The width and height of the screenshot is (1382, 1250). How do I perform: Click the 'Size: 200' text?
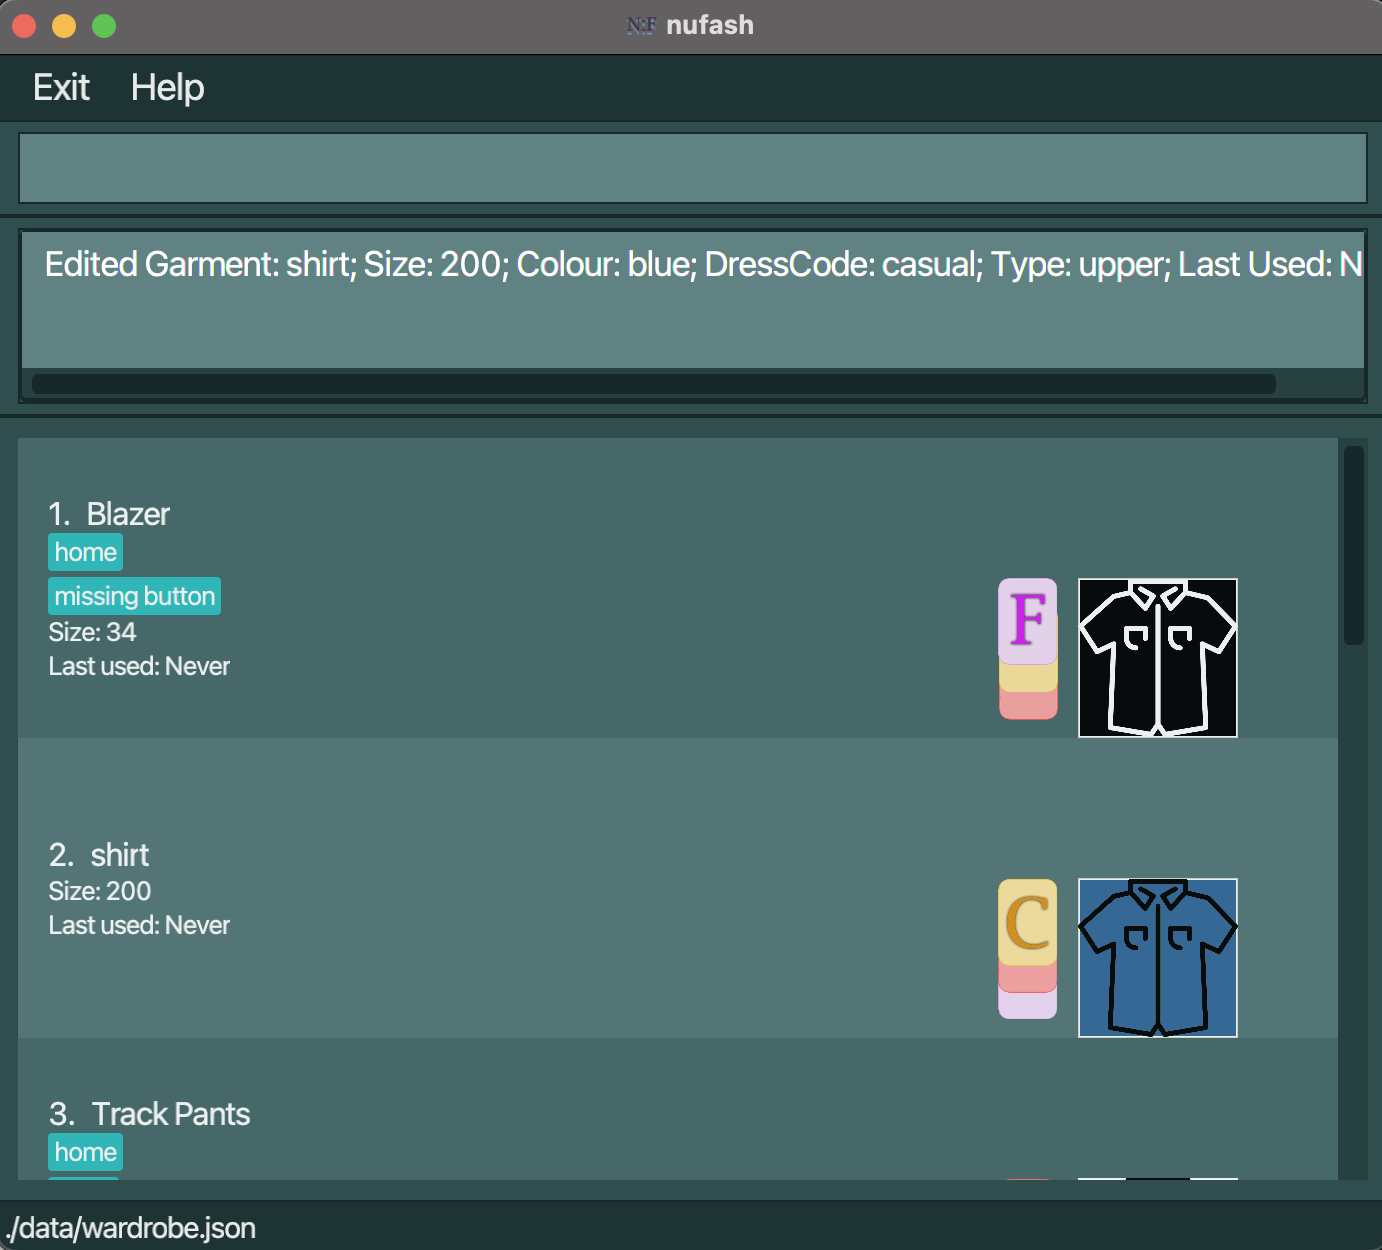point(100,891)
